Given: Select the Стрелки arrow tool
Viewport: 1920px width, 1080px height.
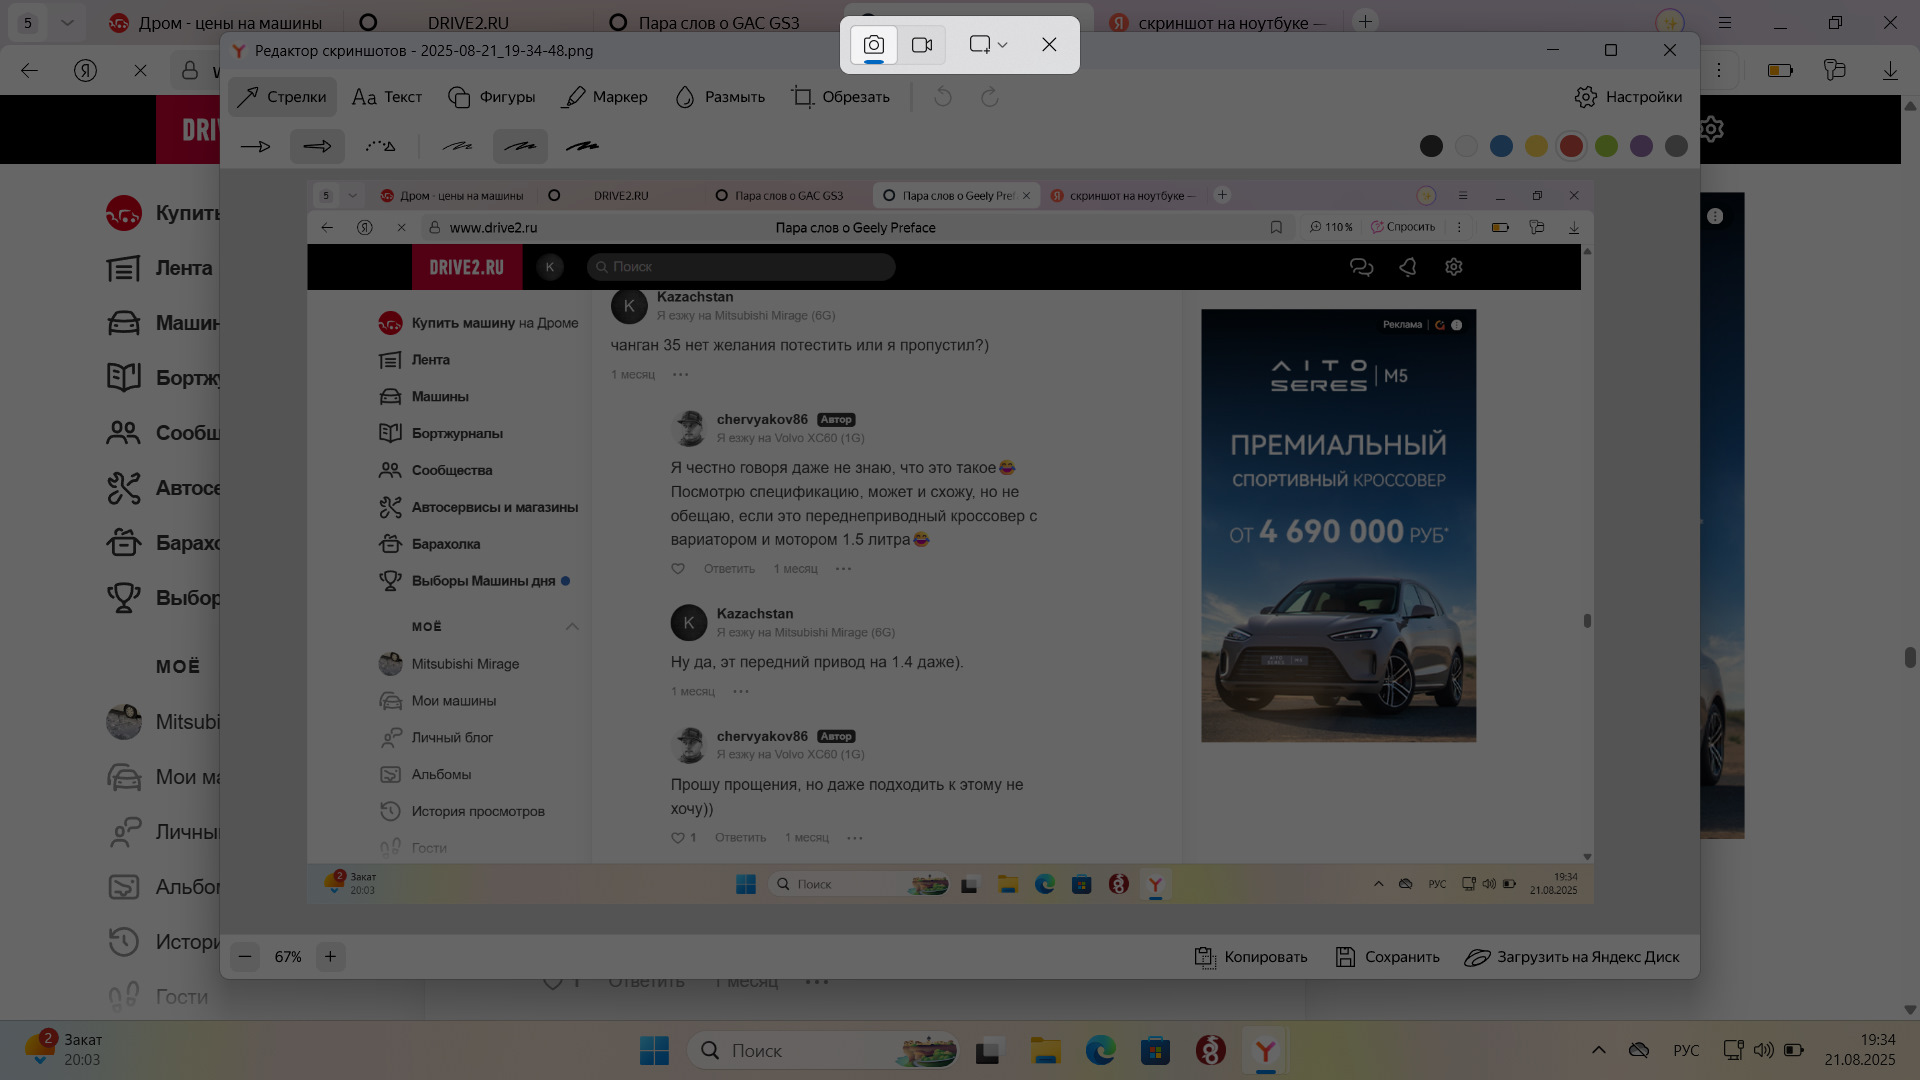Looking at the screenshot, I should [283, 97].
